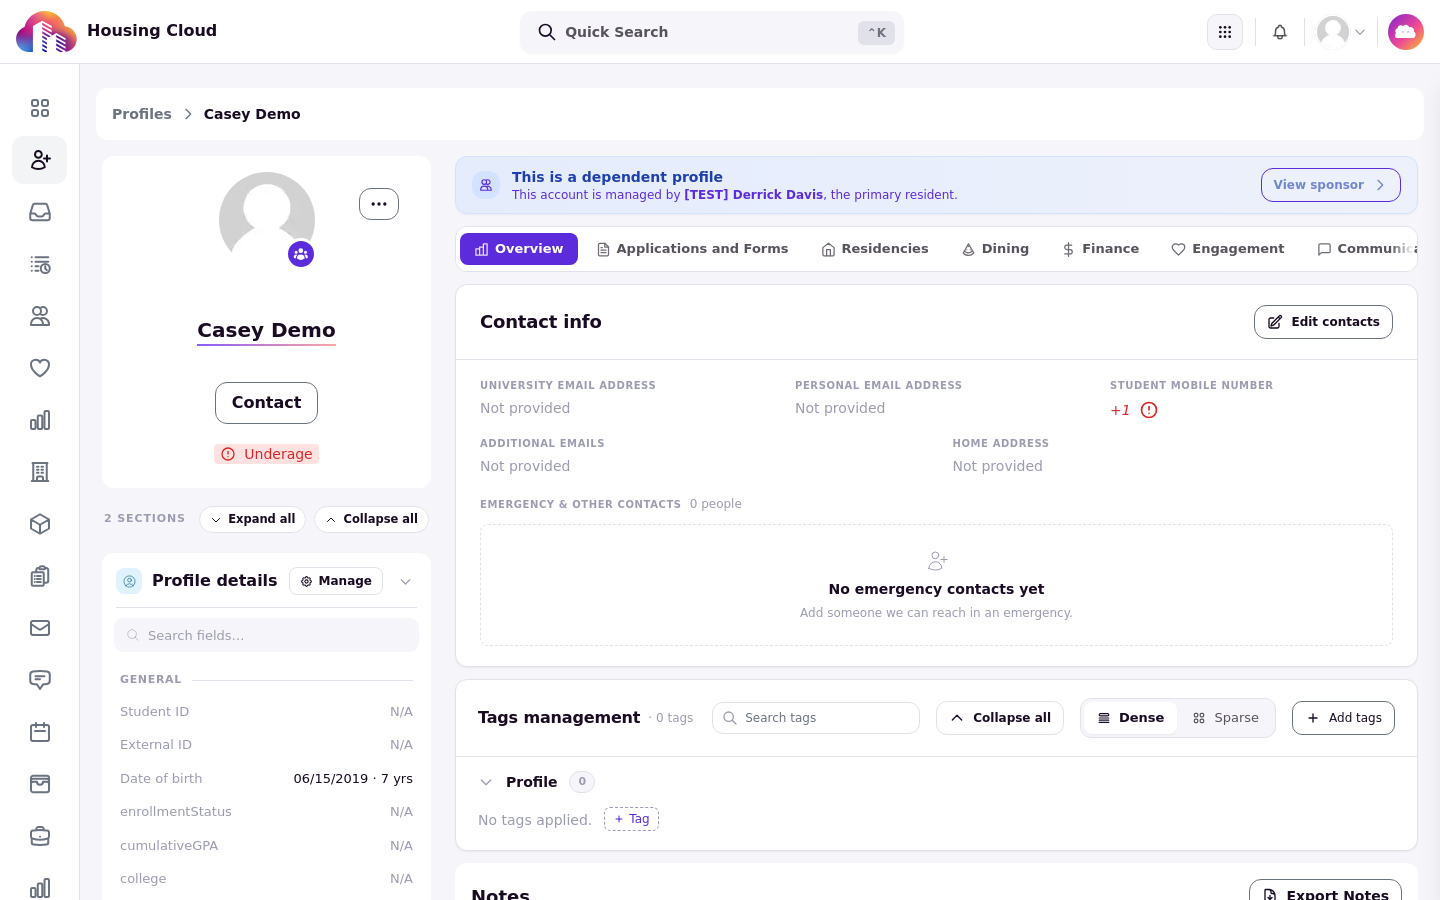Open the notifications bell
Image resolution: width=1440 pixels, height=900 pixels.
[x=1280, y=32]
